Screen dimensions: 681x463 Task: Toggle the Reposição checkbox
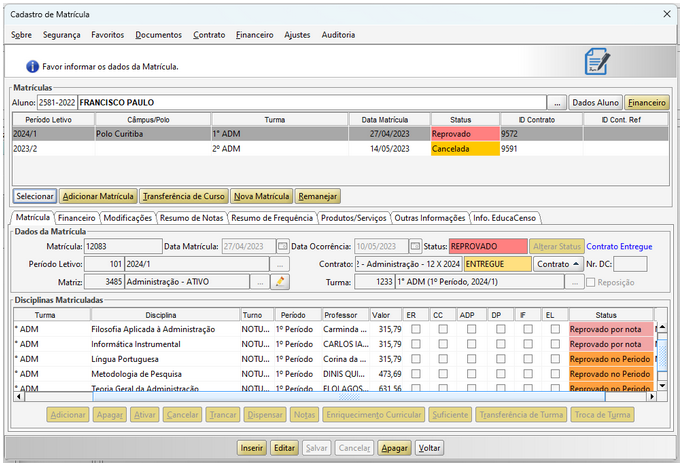click(x=591, y=282)
